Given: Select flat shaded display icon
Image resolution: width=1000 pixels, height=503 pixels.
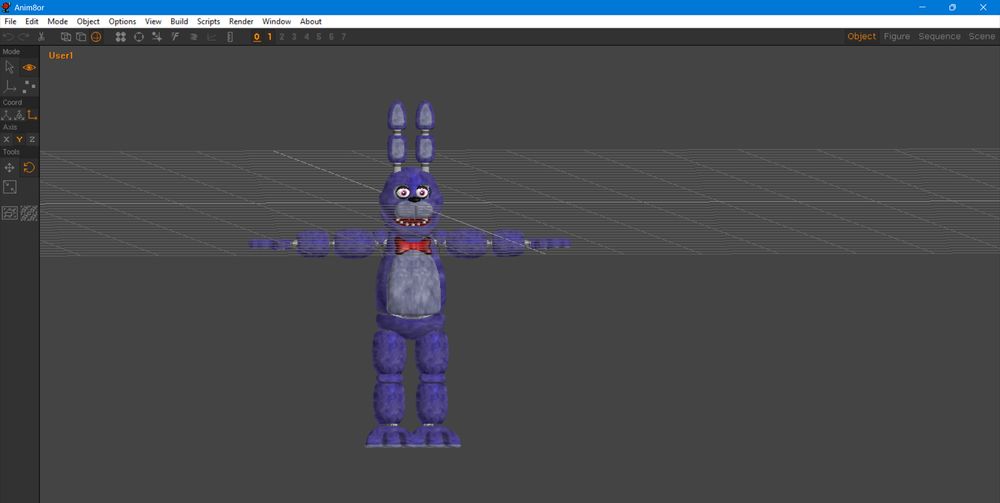Looking at the screenshot, I should (81, 37).
